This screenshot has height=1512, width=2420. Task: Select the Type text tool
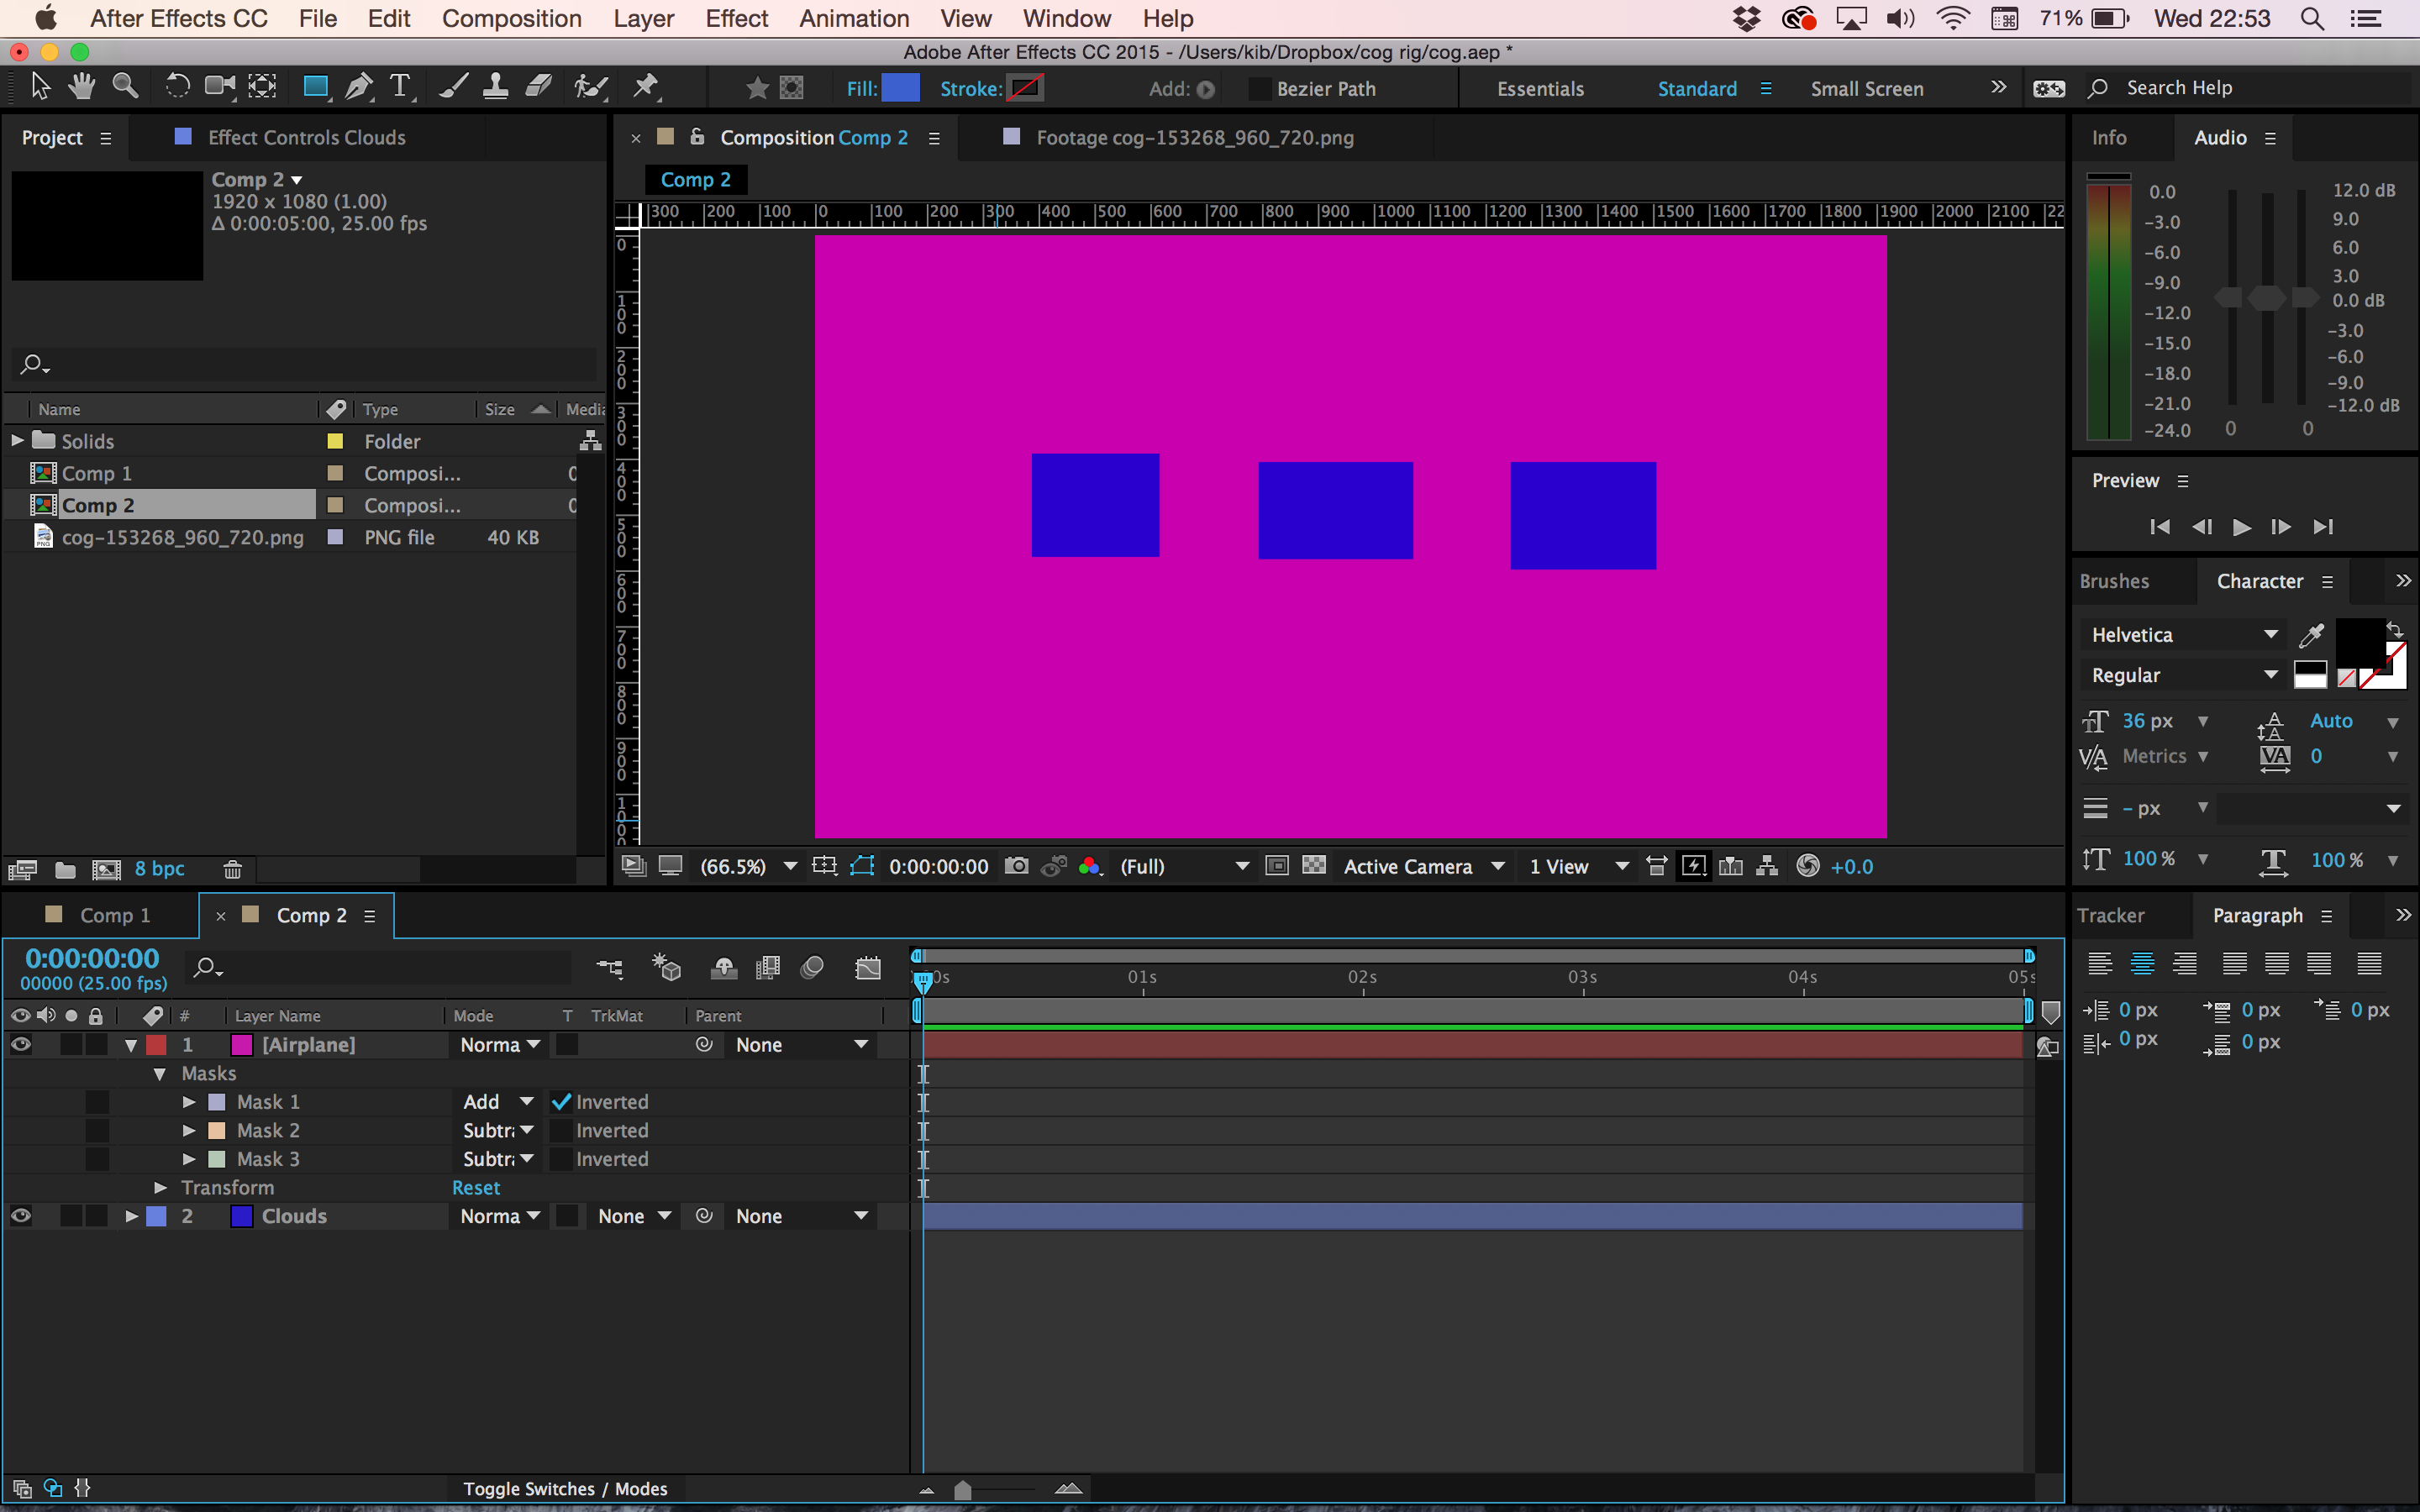(x=400, y=87)
